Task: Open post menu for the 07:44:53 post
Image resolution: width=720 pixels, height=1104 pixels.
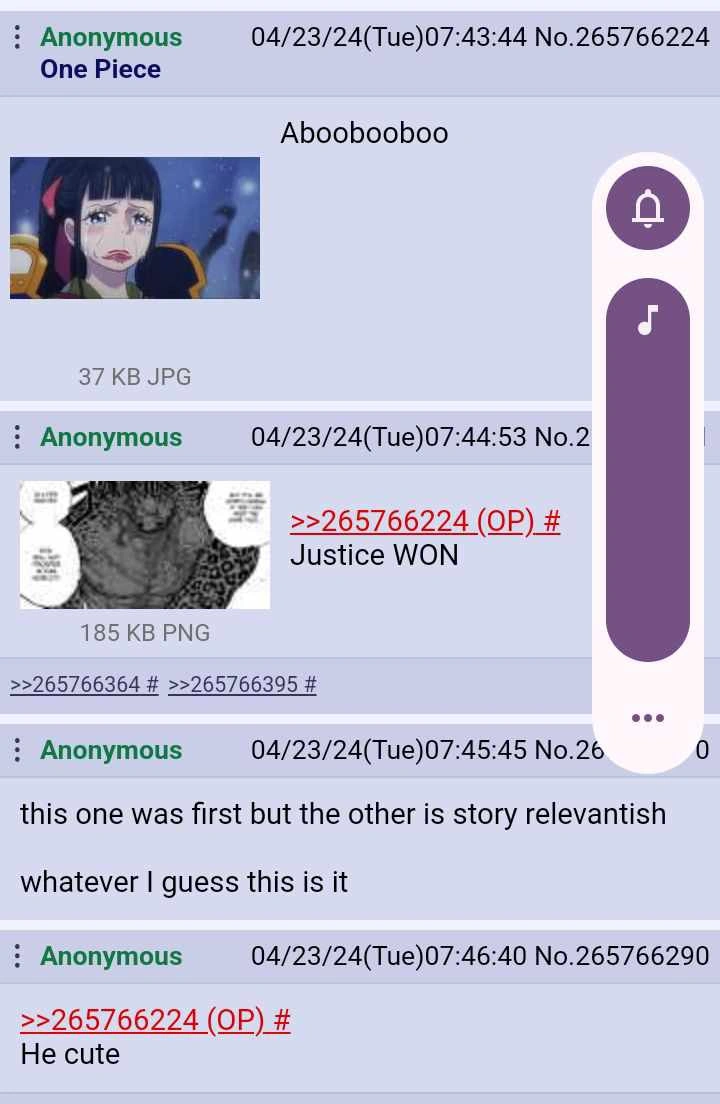Action: pos(18,437)
